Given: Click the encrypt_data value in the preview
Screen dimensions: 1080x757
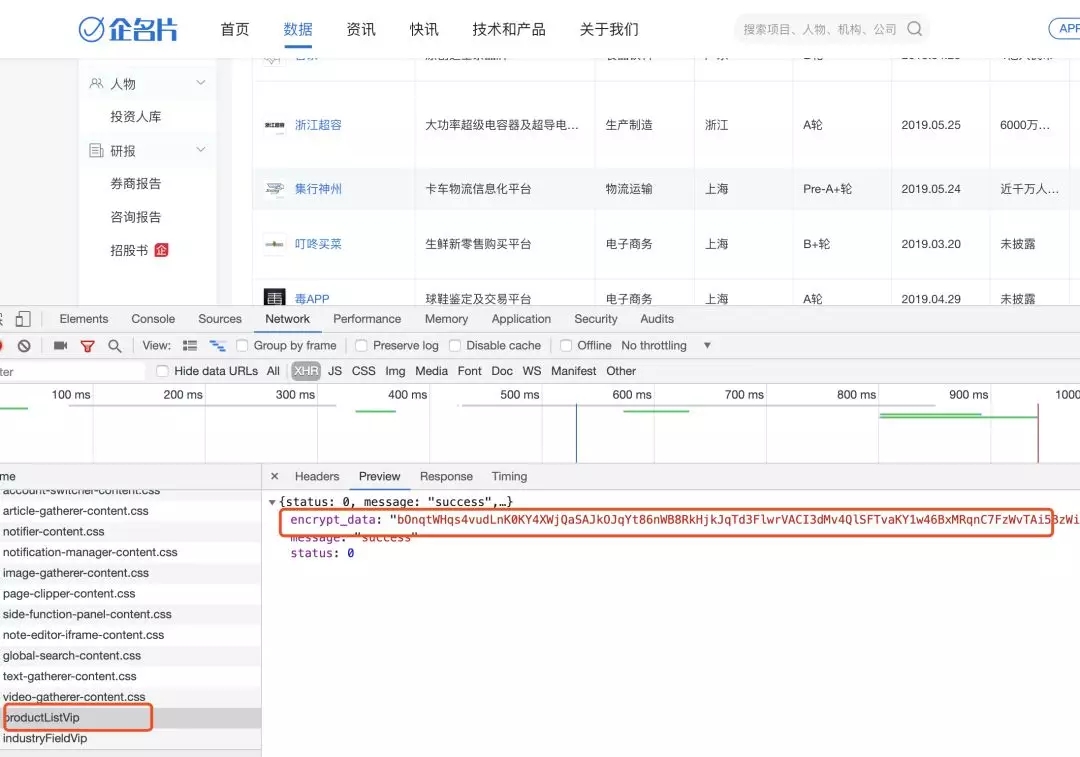Looking at the screenshot, I should pyautogui.click(x=734, y=520).
